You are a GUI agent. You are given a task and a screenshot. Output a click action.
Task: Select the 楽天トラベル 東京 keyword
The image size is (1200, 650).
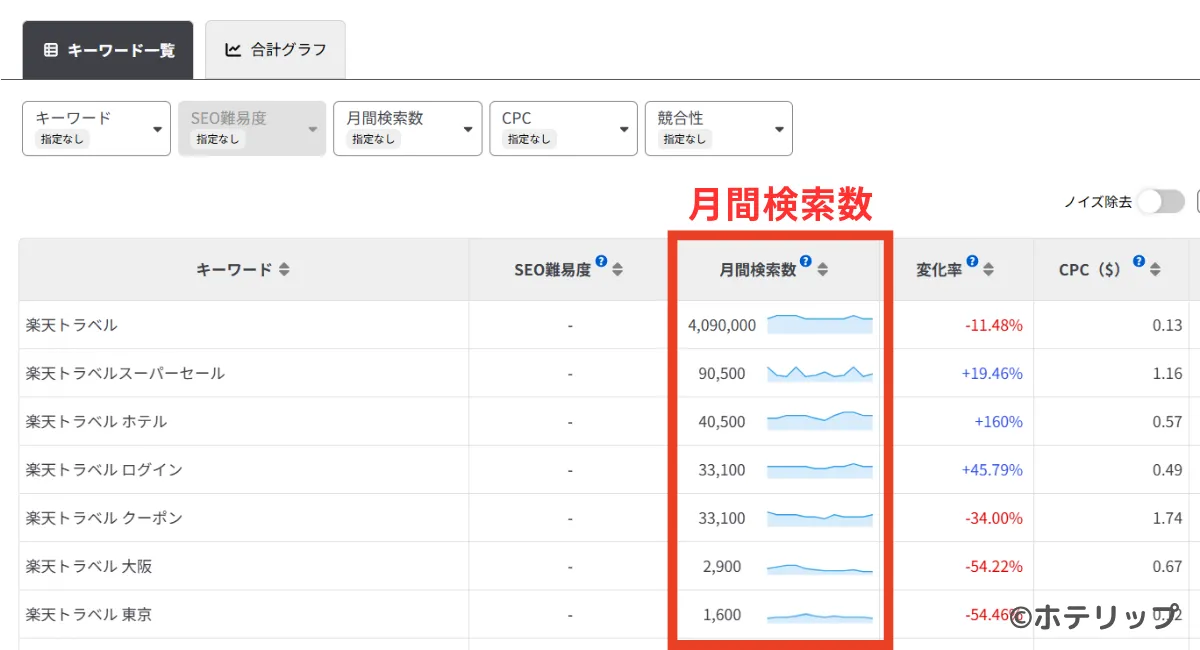pos(88,614)
